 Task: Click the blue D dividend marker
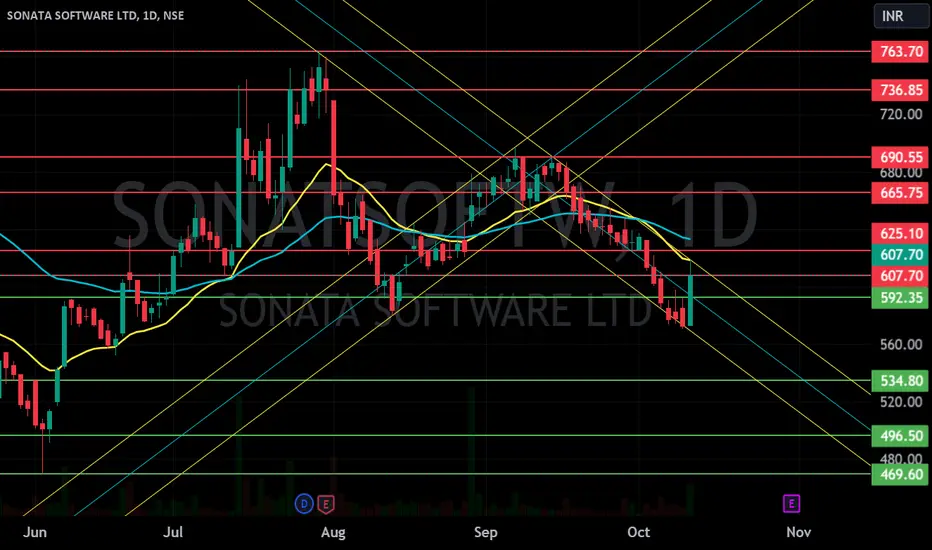tap(304, 504)
